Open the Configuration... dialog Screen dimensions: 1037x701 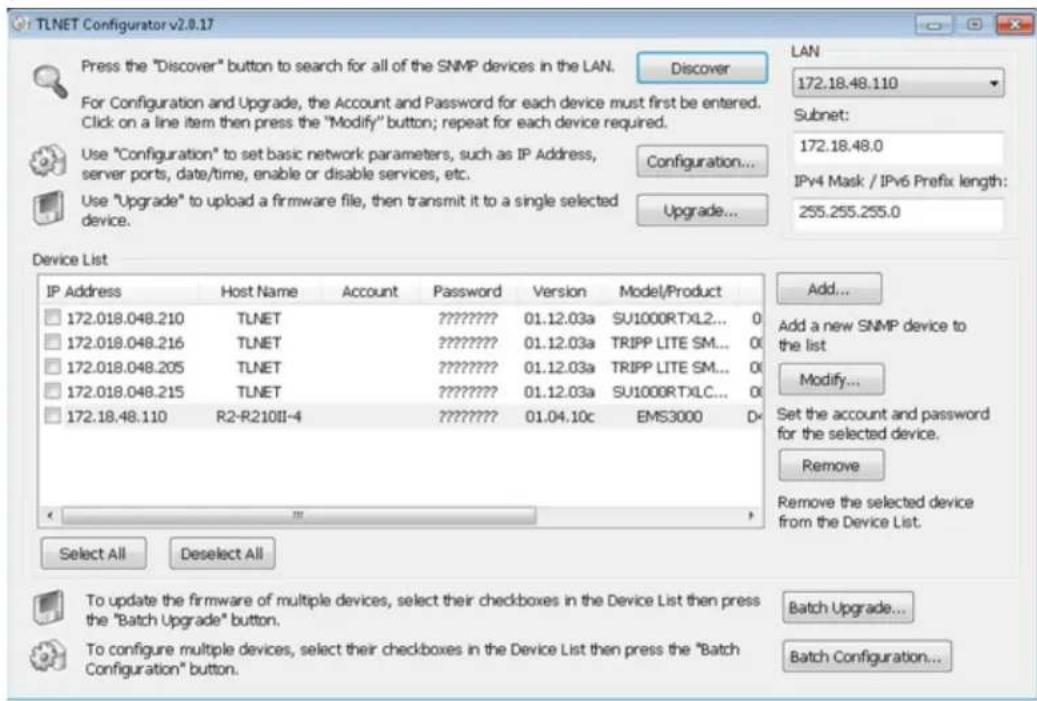coord(702,161)
